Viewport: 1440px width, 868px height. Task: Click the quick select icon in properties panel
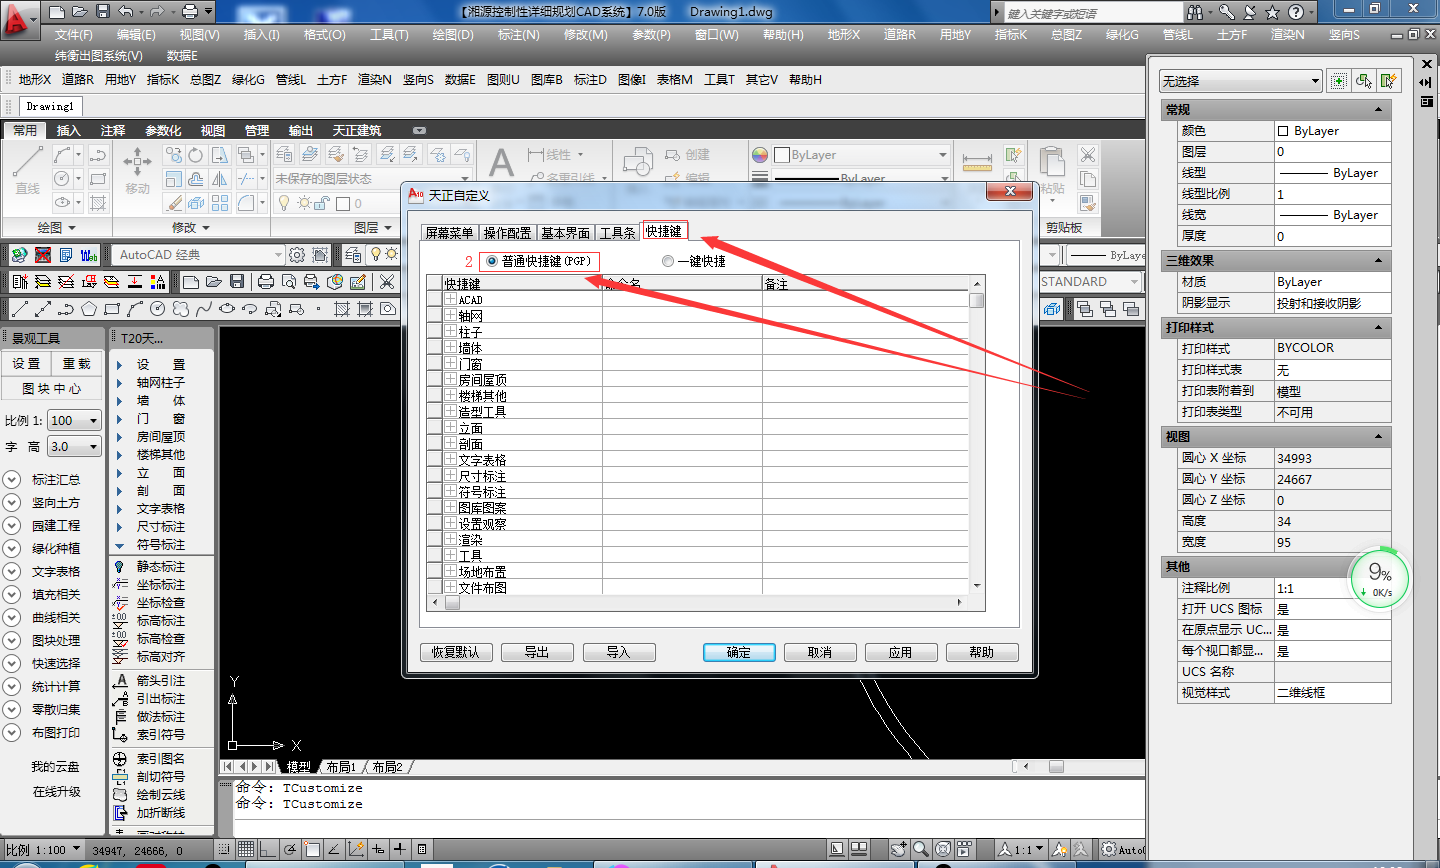coord(1388,81)
